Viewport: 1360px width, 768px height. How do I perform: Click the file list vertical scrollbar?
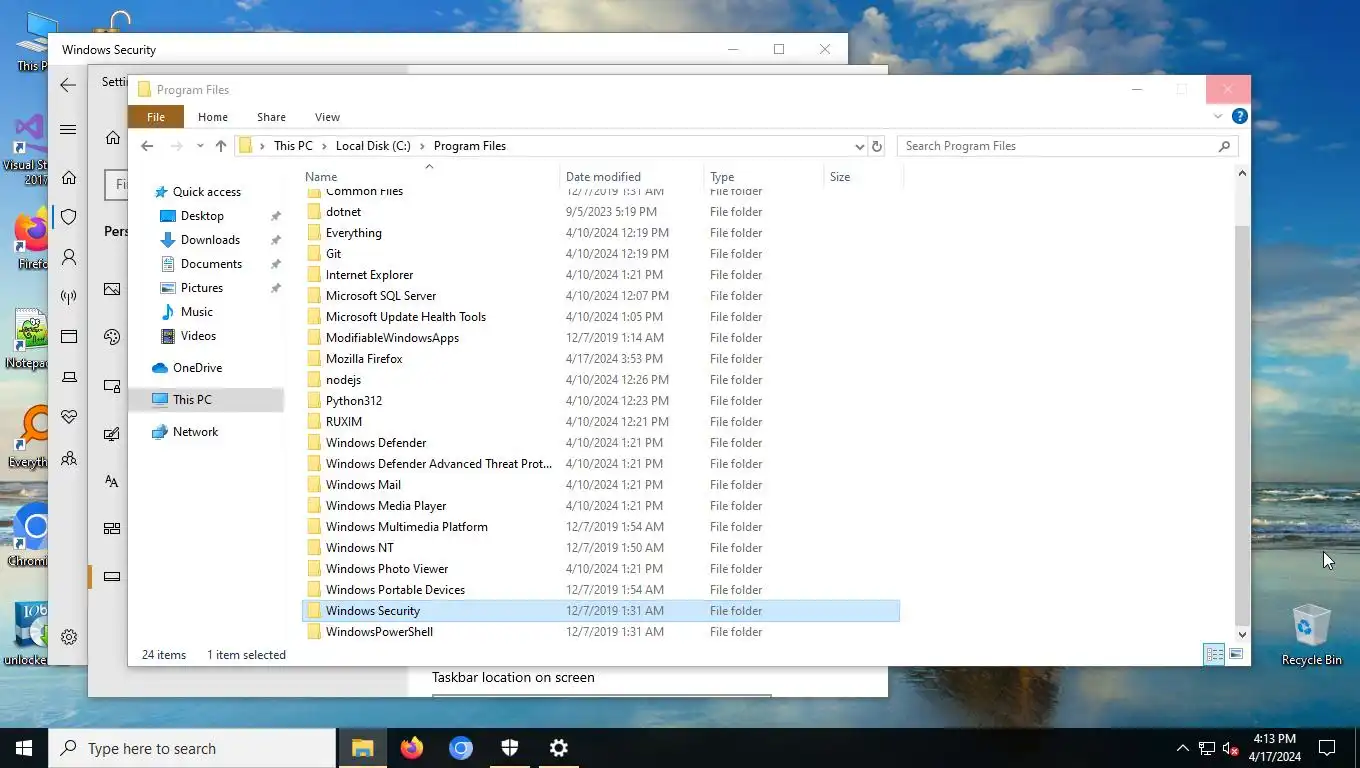tap(1242, 424)
